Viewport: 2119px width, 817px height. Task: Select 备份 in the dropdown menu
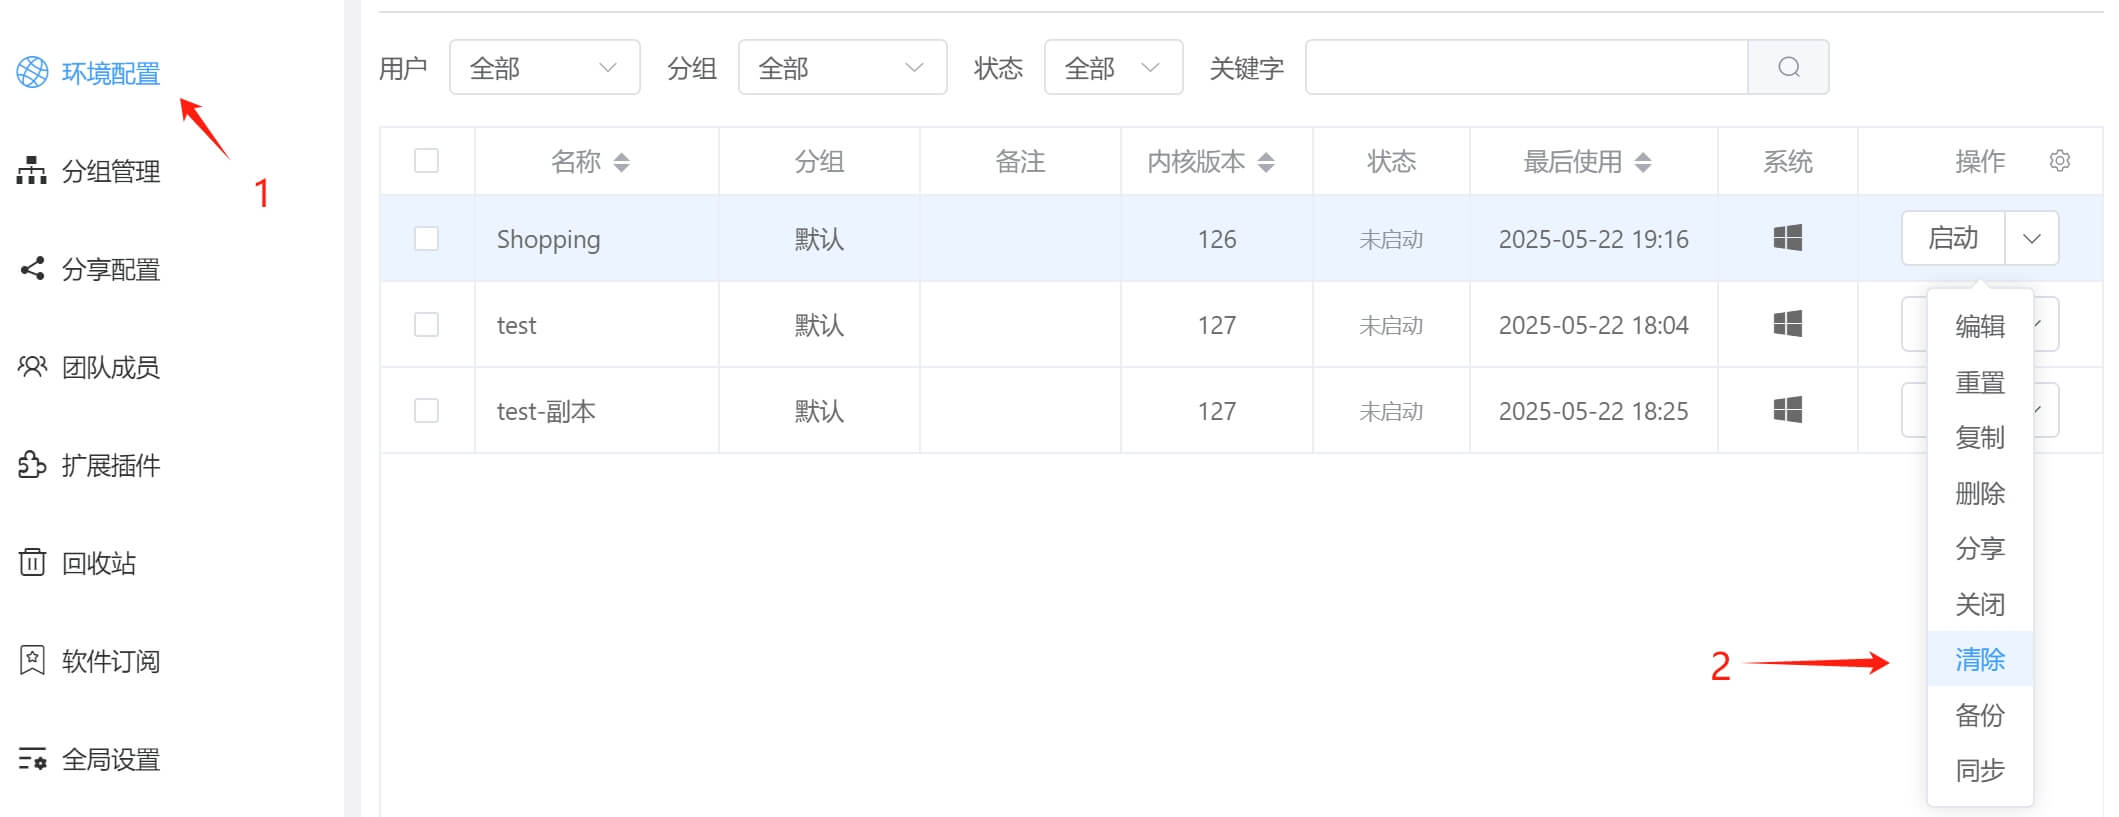coord(1979,715)
